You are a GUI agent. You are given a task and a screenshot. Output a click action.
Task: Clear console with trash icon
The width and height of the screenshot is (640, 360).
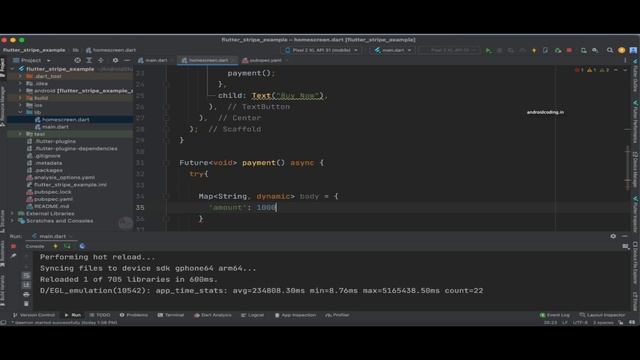coord(27,304)
